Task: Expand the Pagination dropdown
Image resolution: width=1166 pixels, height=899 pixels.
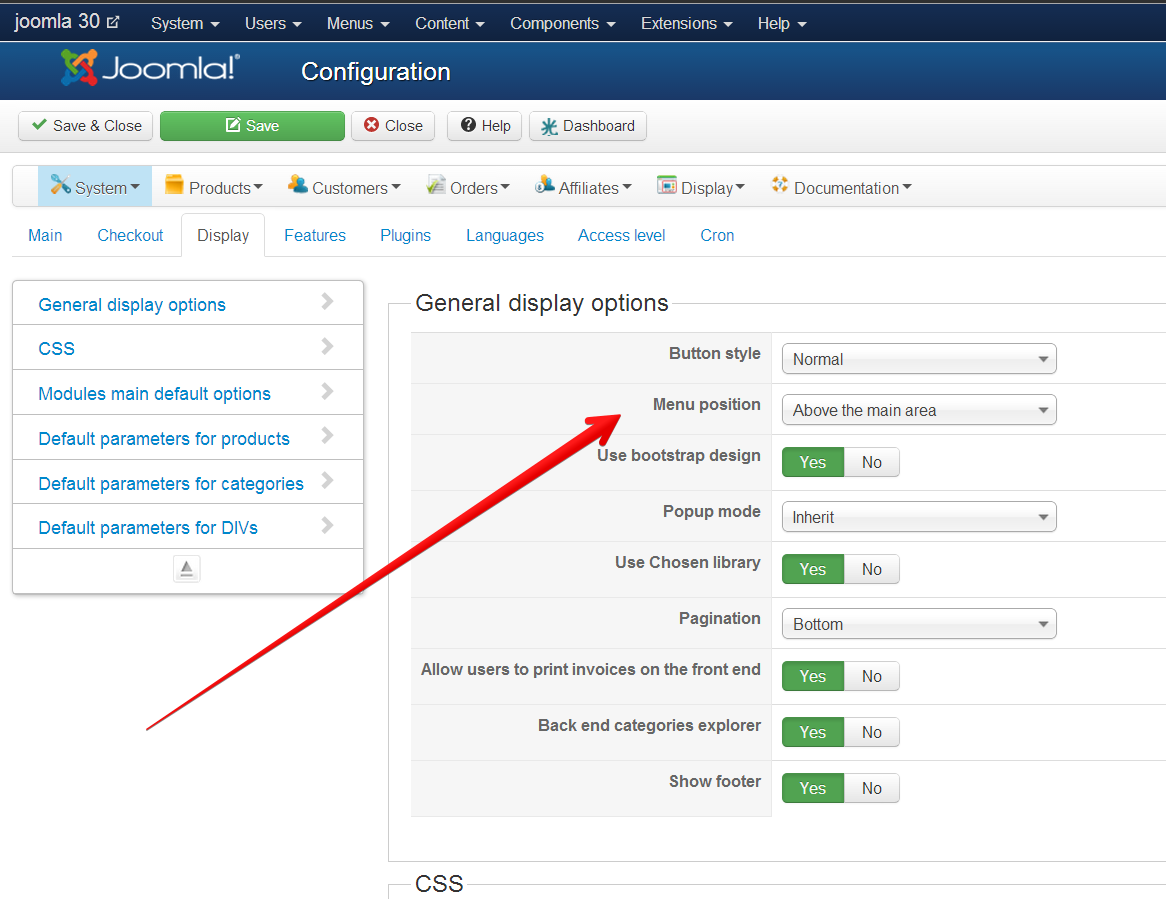Action: [x=918, y=624]
